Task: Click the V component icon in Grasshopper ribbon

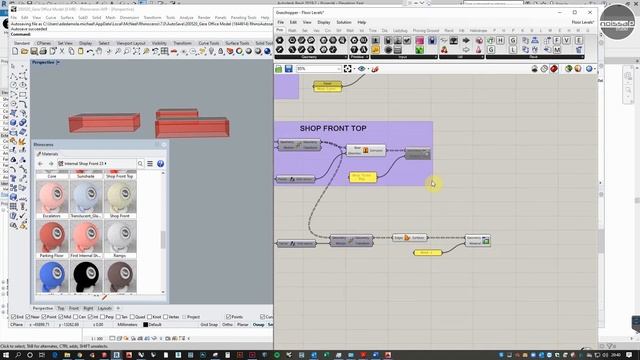Action: pyautogui.click(x=566, y=40)
